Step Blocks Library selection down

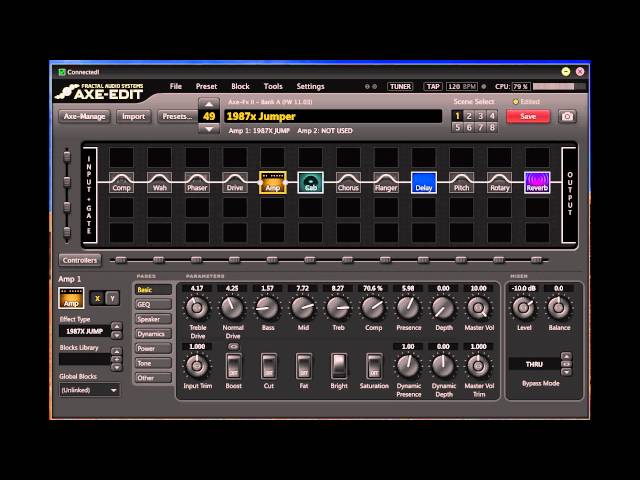click(117, 367)
